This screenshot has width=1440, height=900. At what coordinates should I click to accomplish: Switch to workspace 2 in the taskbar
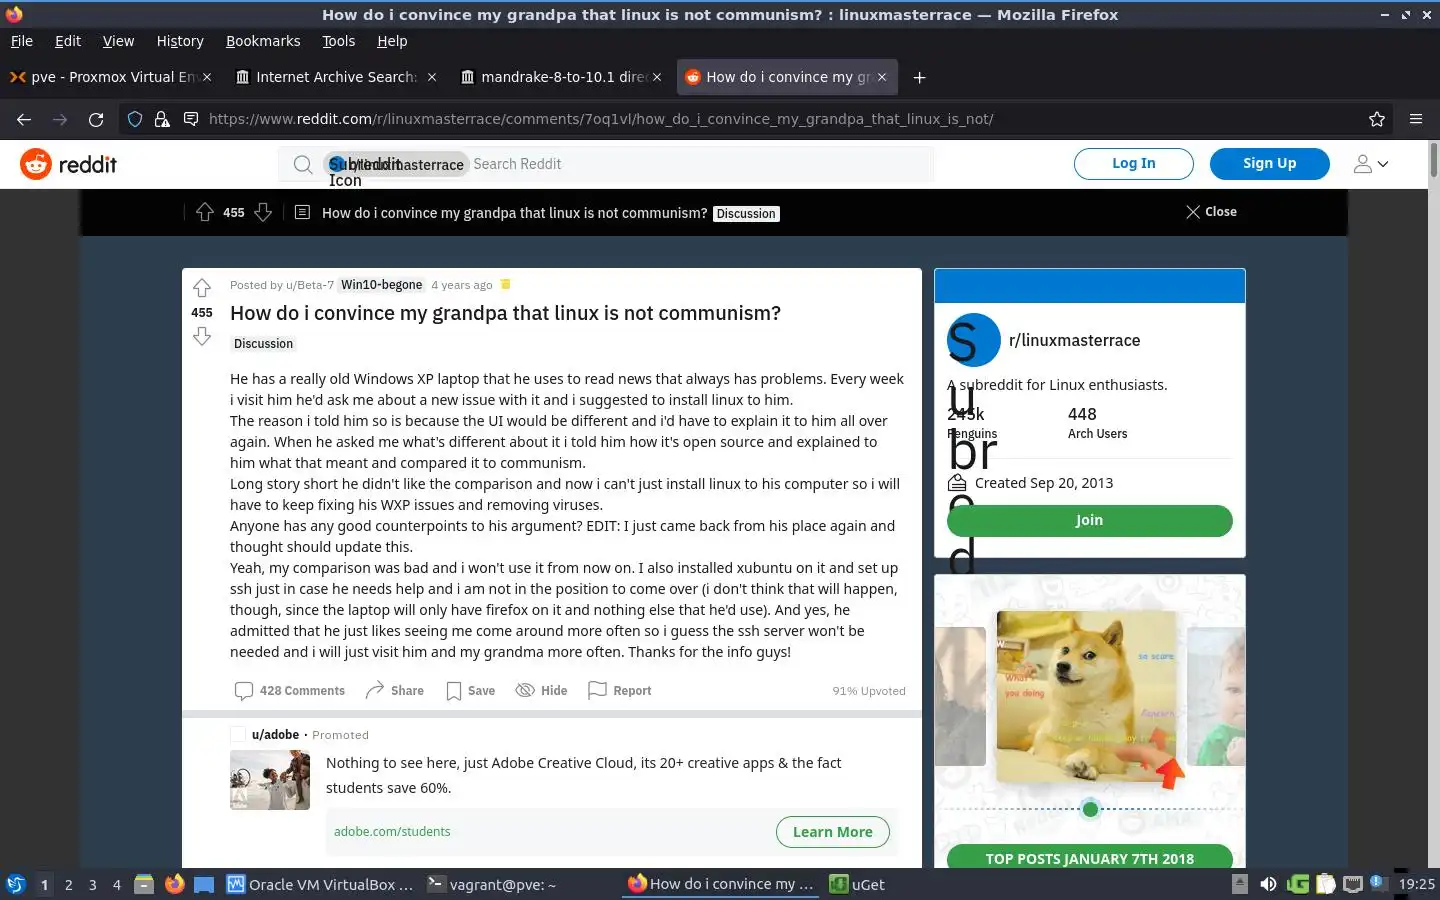click(68, 885)
